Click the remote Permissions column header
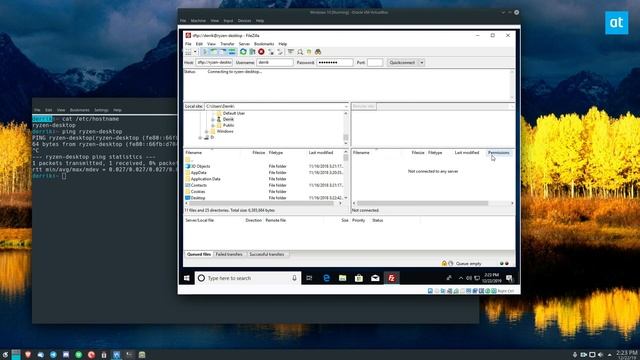This screenshot has height=360, width=640. click(499, 153)
